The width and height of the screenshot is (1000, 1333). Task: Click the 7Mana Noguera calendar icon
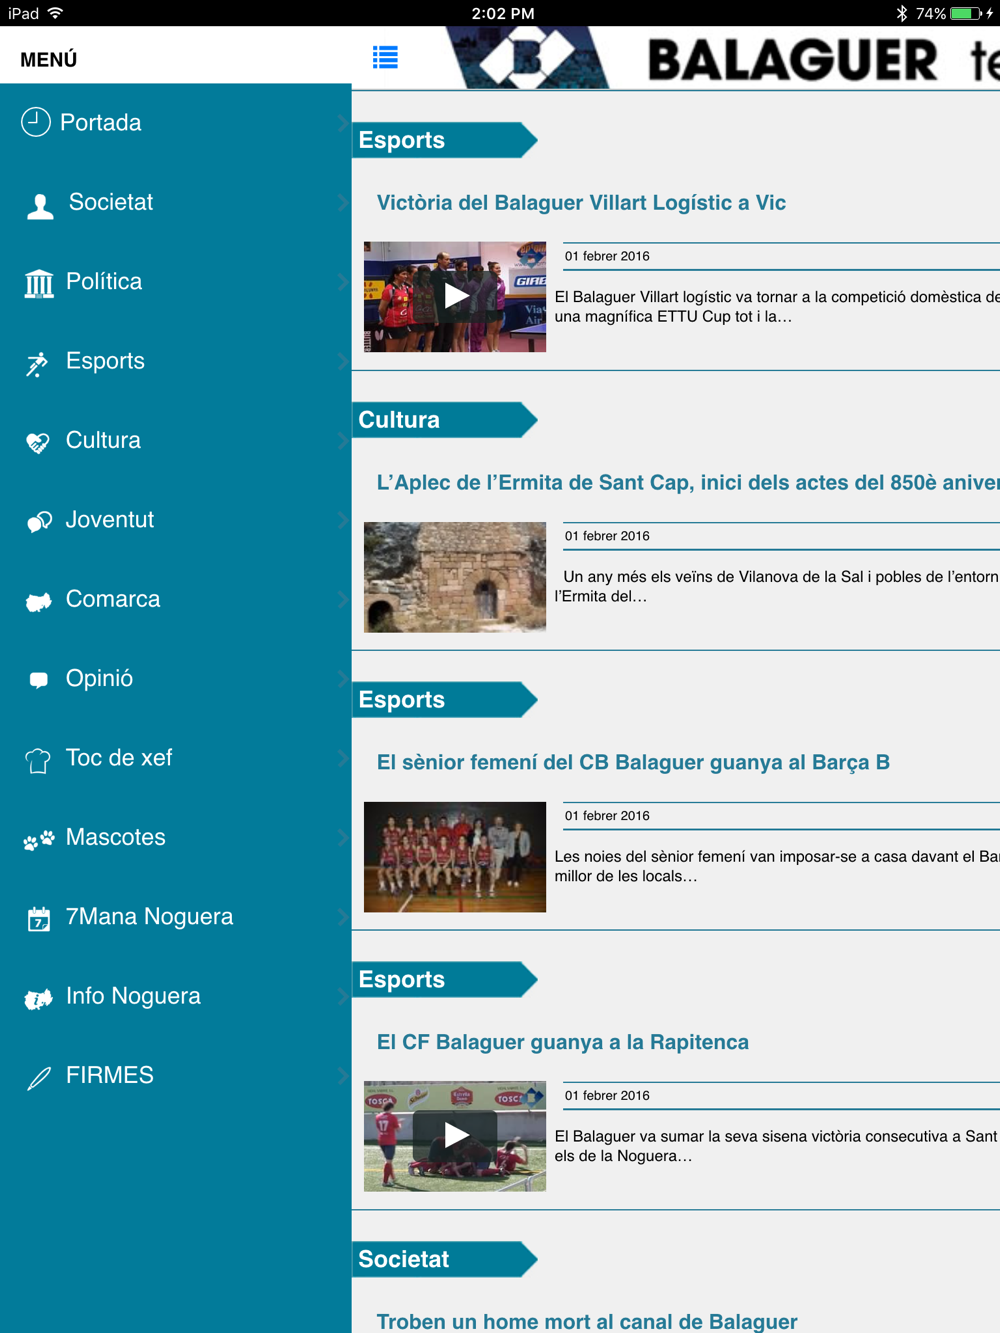39,919
